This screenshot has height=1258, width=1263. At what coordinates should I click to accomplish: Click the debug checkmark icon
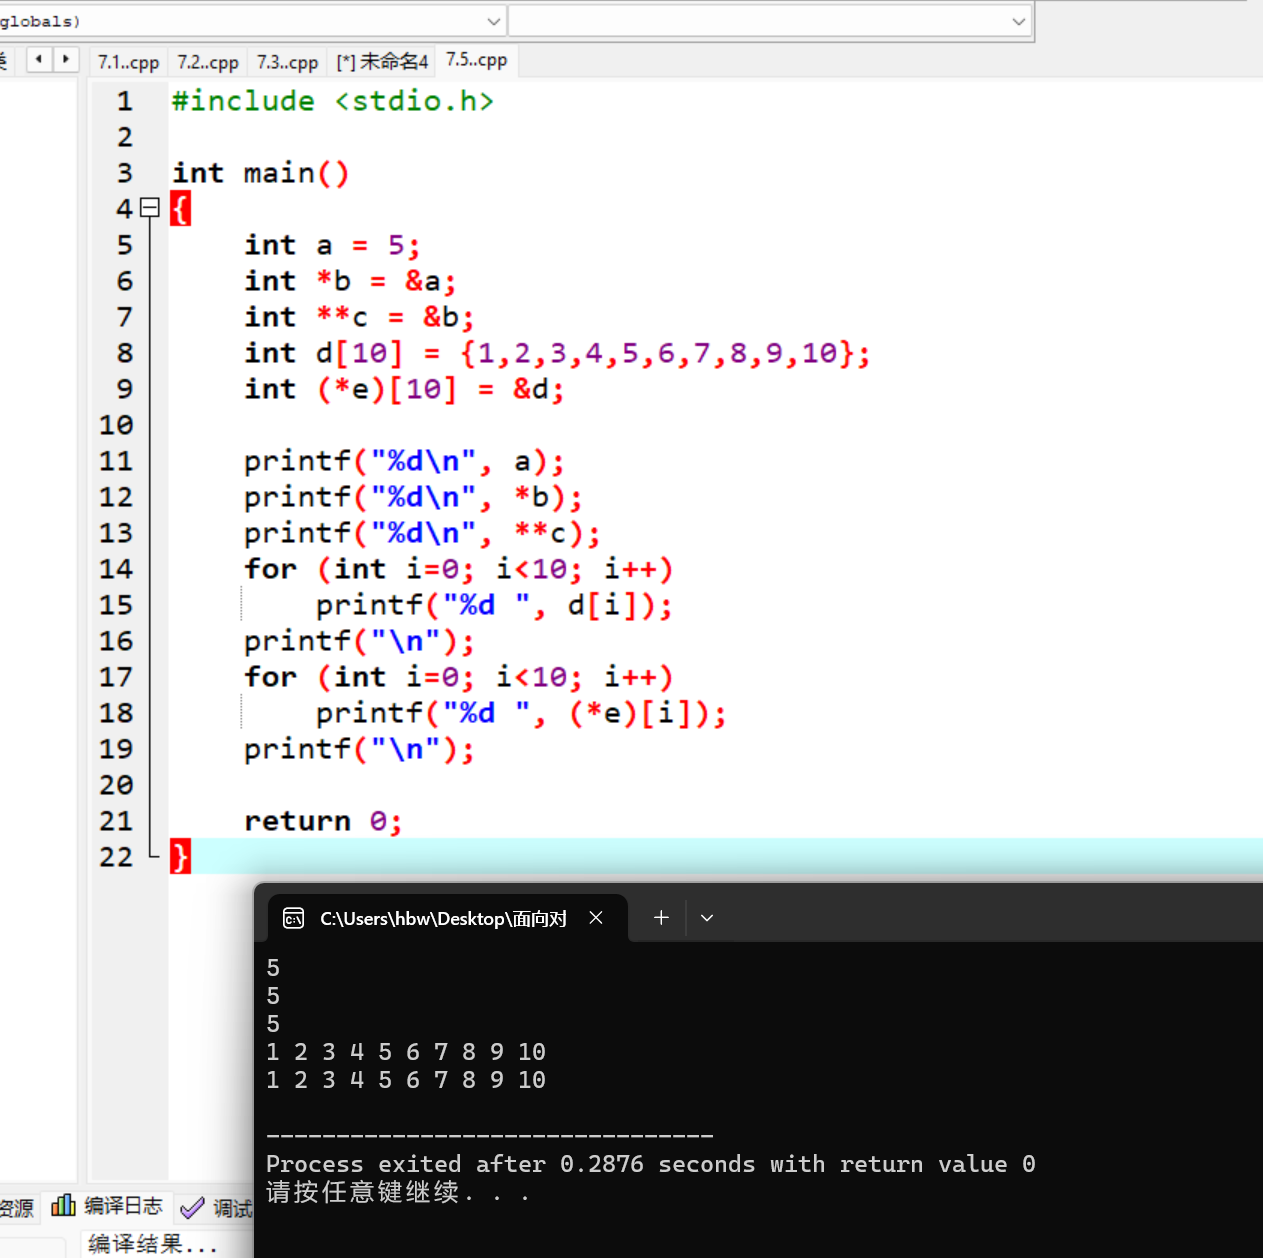click(x=192, y=1208)
